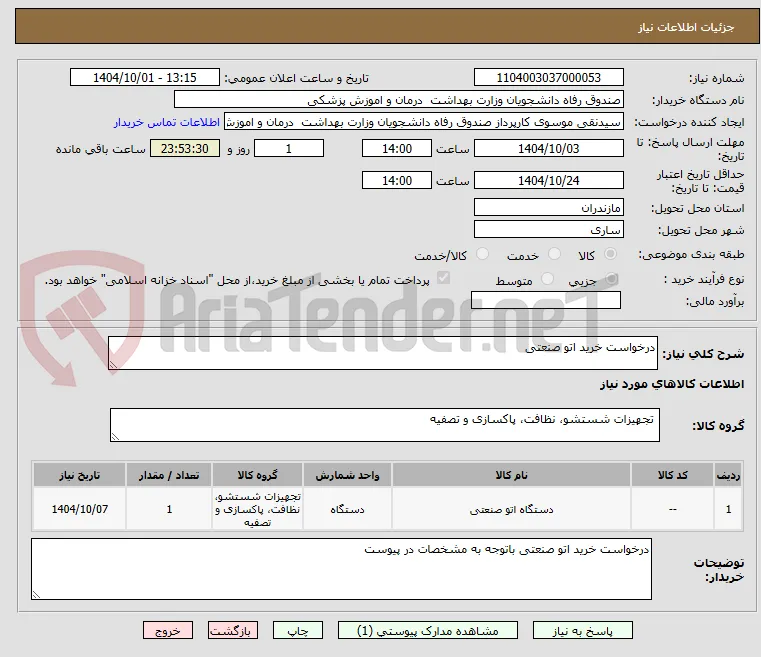This screenshot has width=761, height=657.
Task: Open the اطلاعات تماس خریدار link
Action: coord(167,123)
